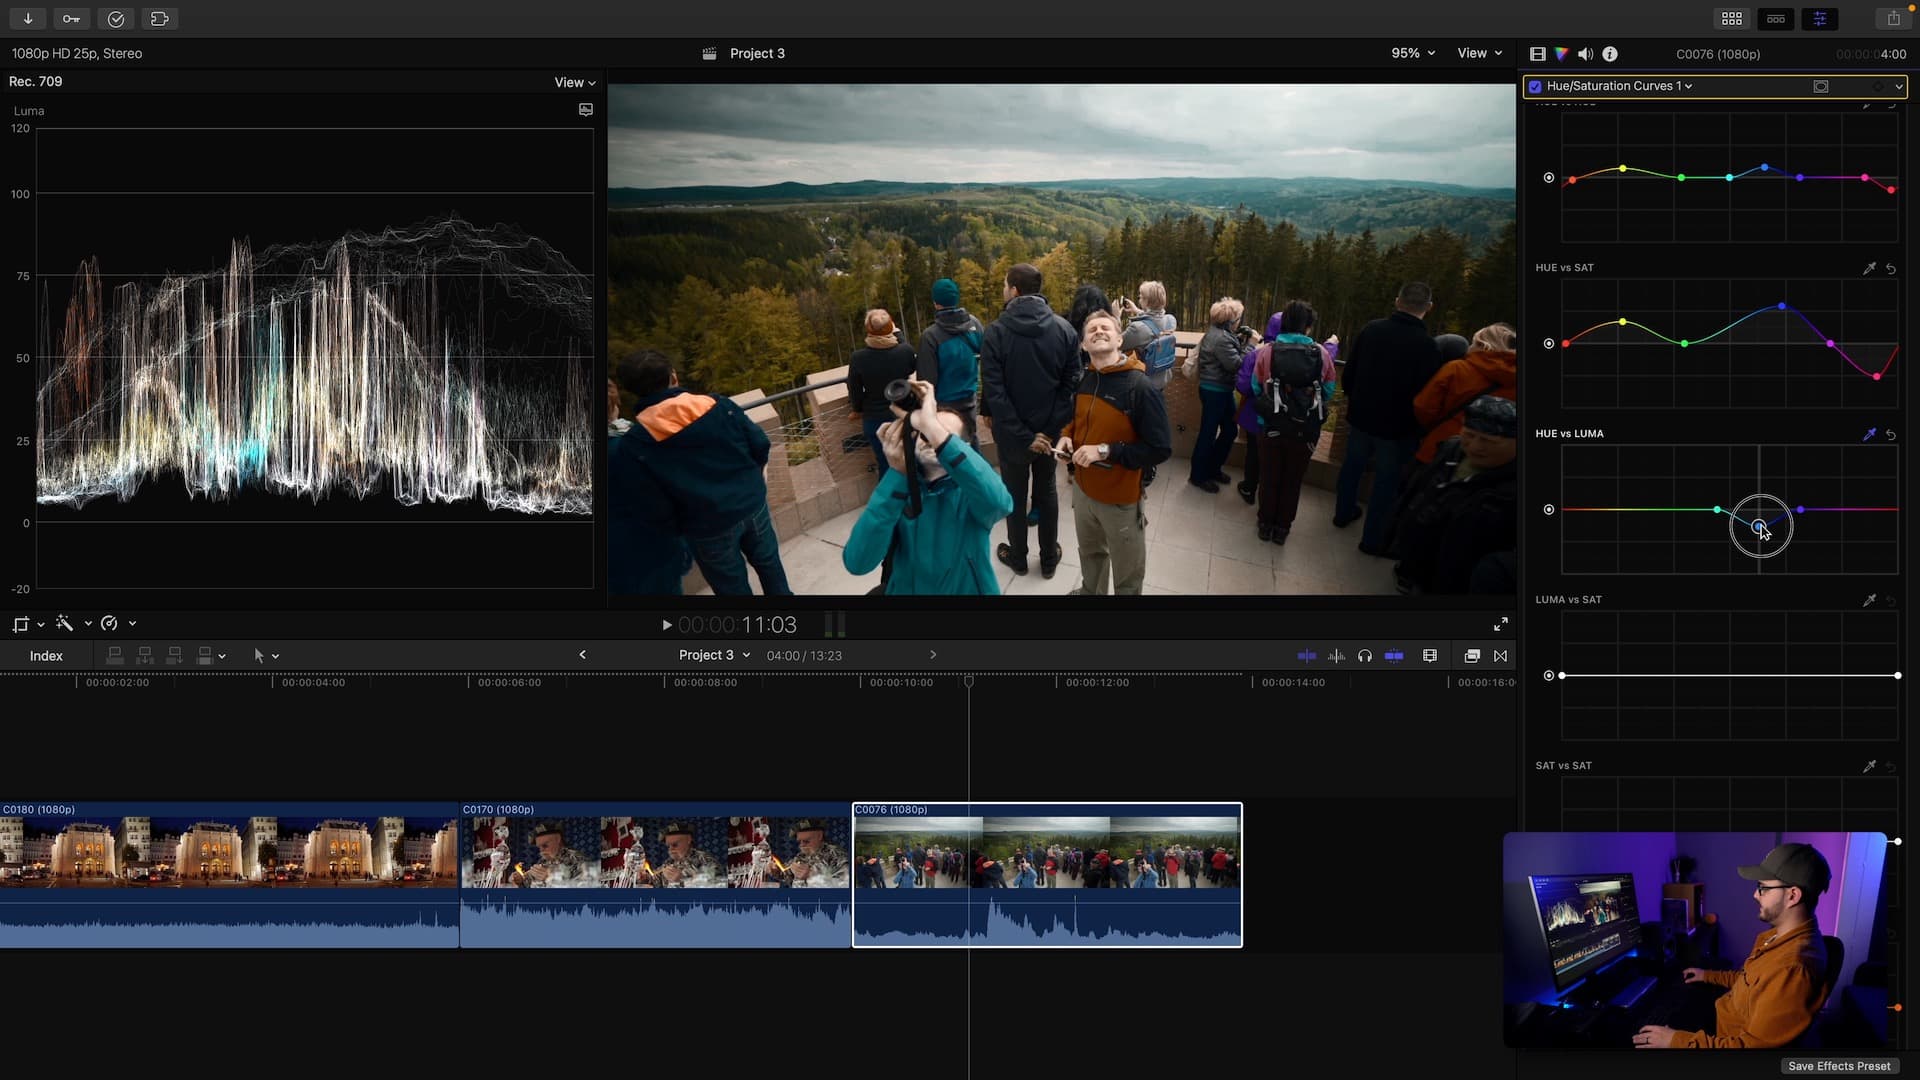Open the Info inspector icon

[1610, 54]
